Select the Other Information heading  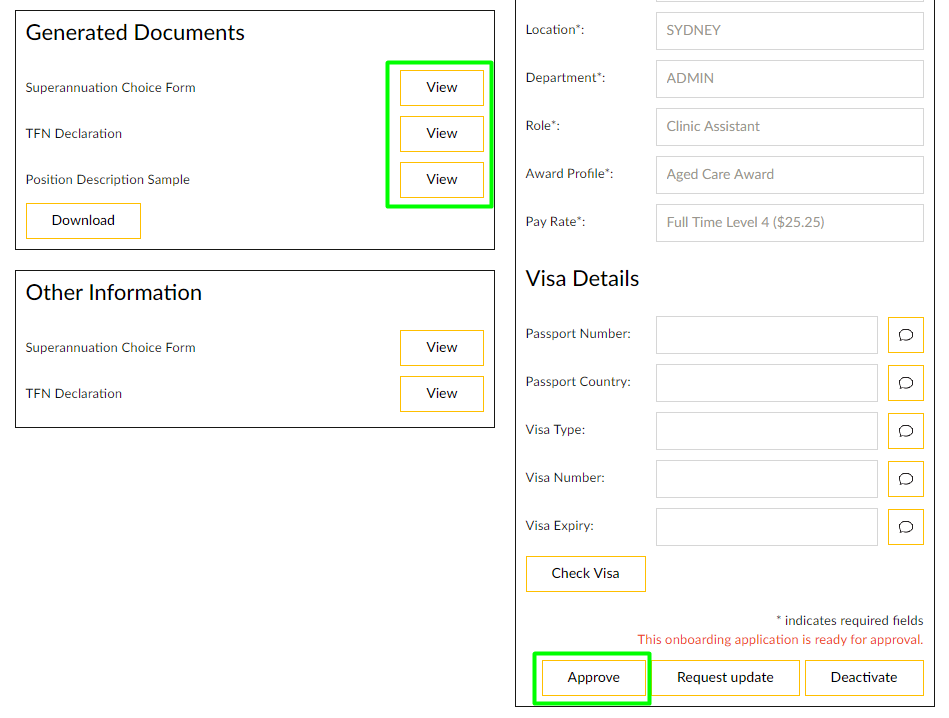coord(114,293)
